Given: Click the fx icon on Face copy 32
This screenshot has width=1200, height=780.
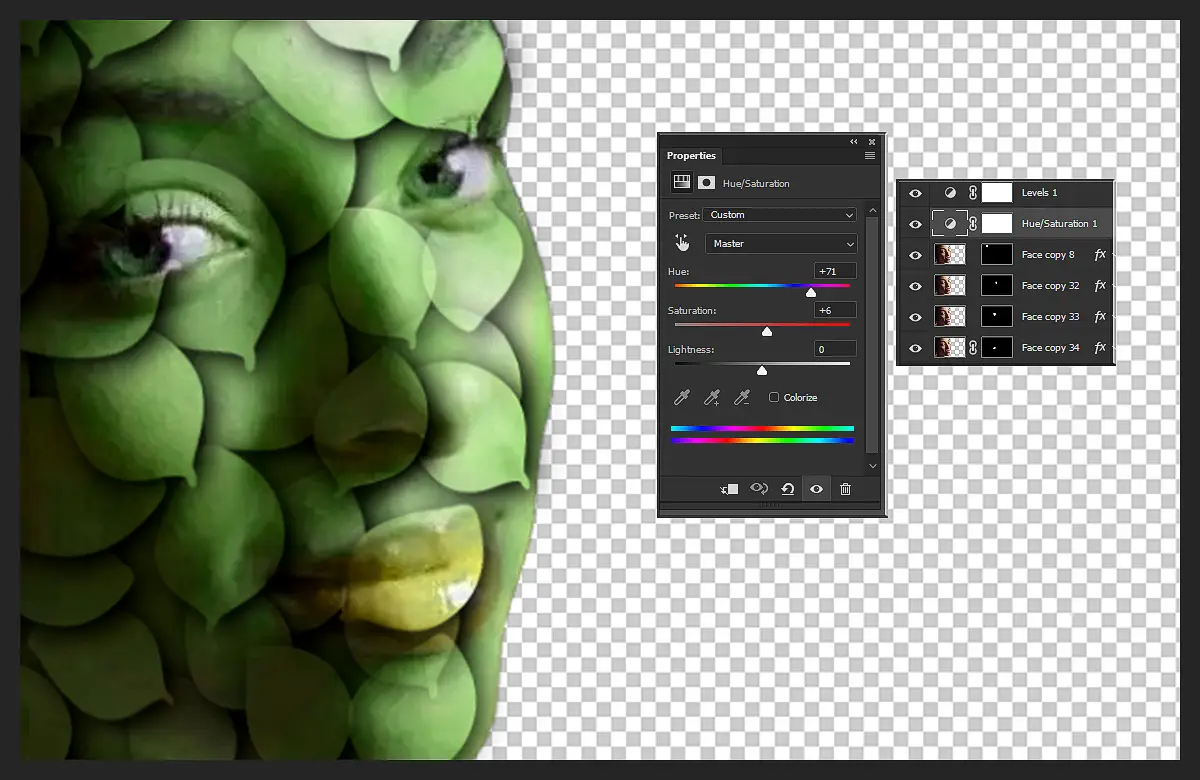Looking at the screenshot, I should click(x=1100, y=286).
